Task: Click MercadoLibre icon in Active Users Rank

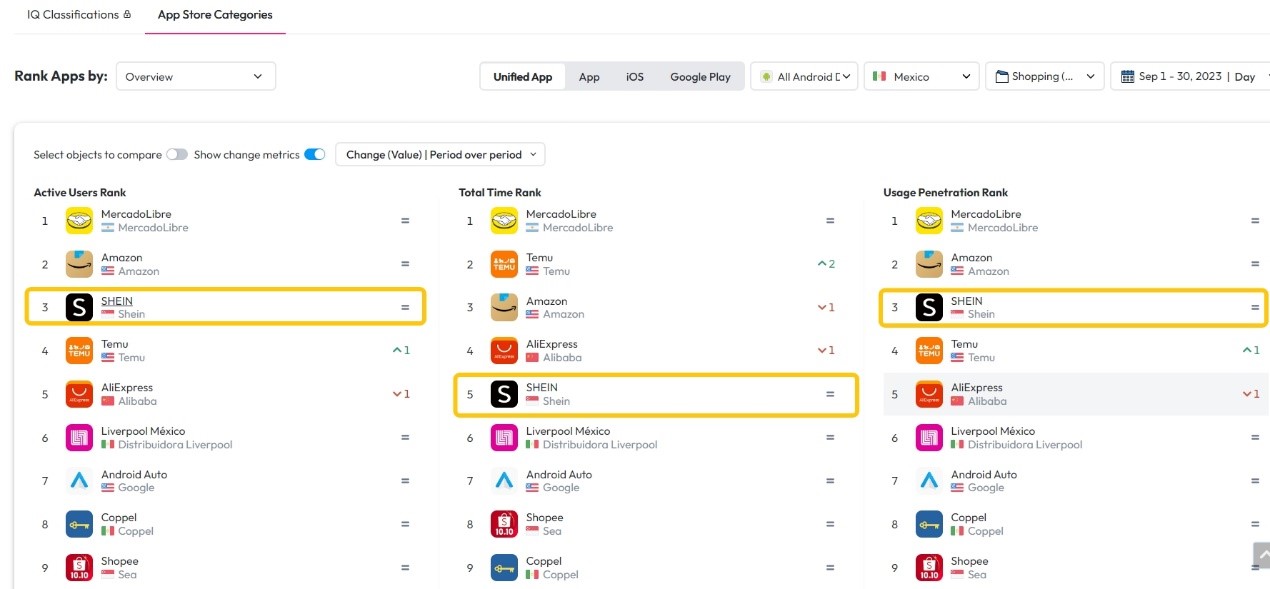Action: 80,221
